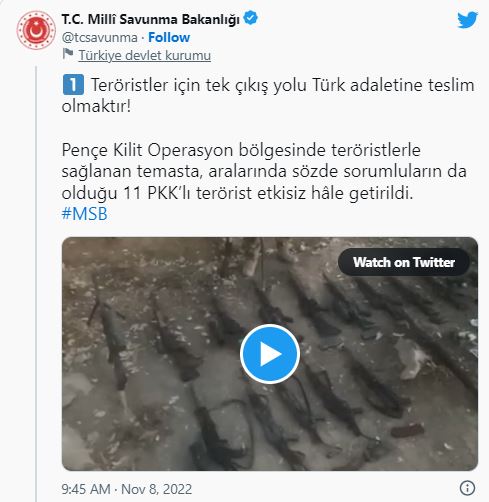This screenshot has height=502, width=489.
Task: Open the Türkiye devlet kurumu label link
Action: [145, 55]
